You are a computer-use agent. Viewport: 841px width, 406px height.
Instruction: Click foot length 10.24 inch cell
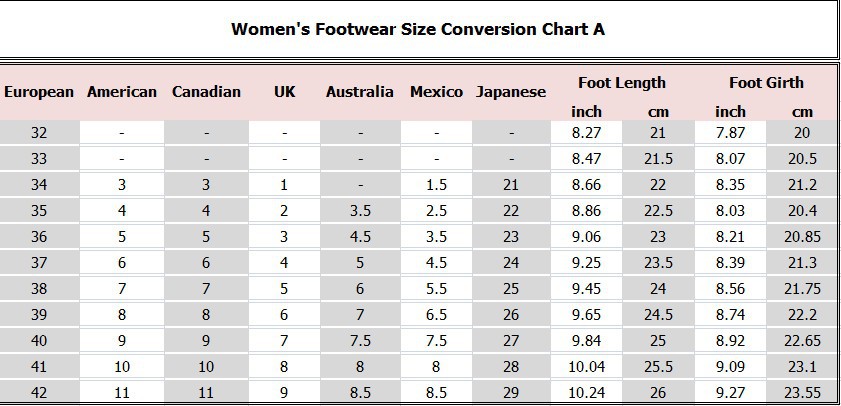(x=587, y=393)
